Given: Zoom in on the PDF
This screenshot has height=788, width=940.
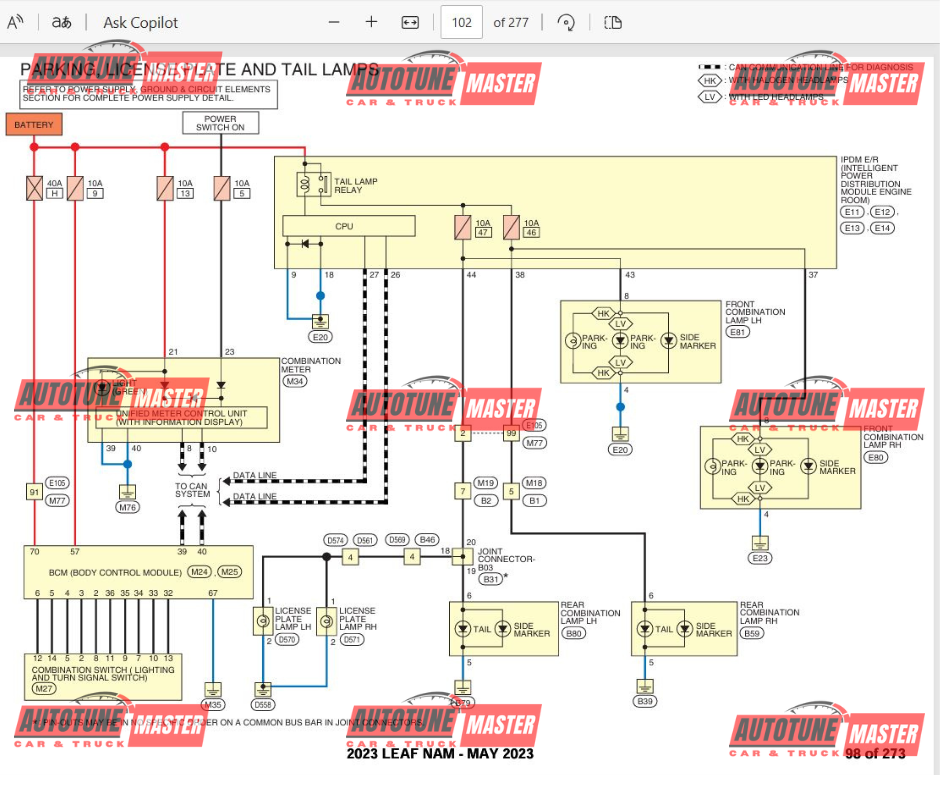Looking at the screenshot, I should click(371, 21).
